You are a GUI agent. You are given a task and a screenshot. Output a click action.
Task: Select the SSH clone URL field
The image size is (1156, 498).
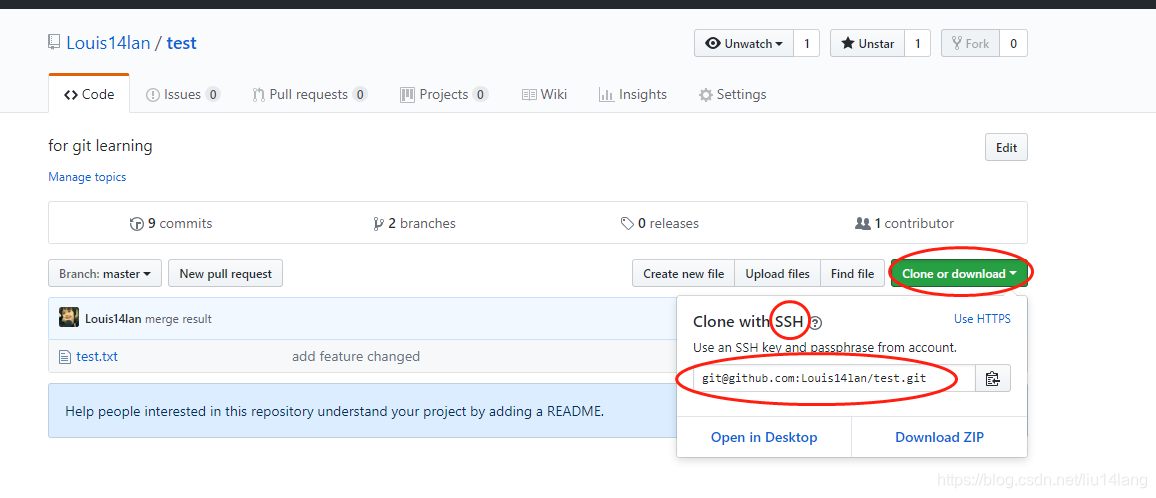[835, 378]
